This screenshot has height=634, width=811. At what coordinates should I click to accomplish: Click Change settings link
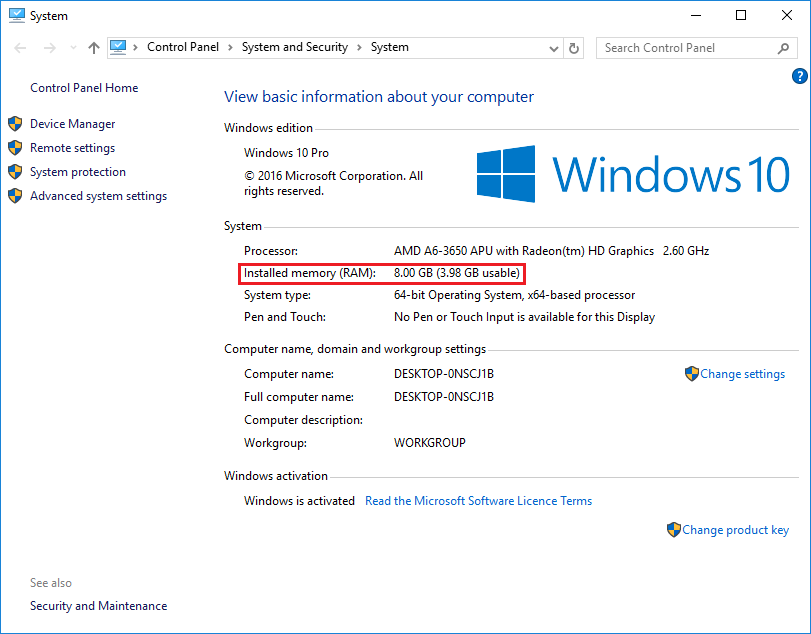[x=742, y=374]
